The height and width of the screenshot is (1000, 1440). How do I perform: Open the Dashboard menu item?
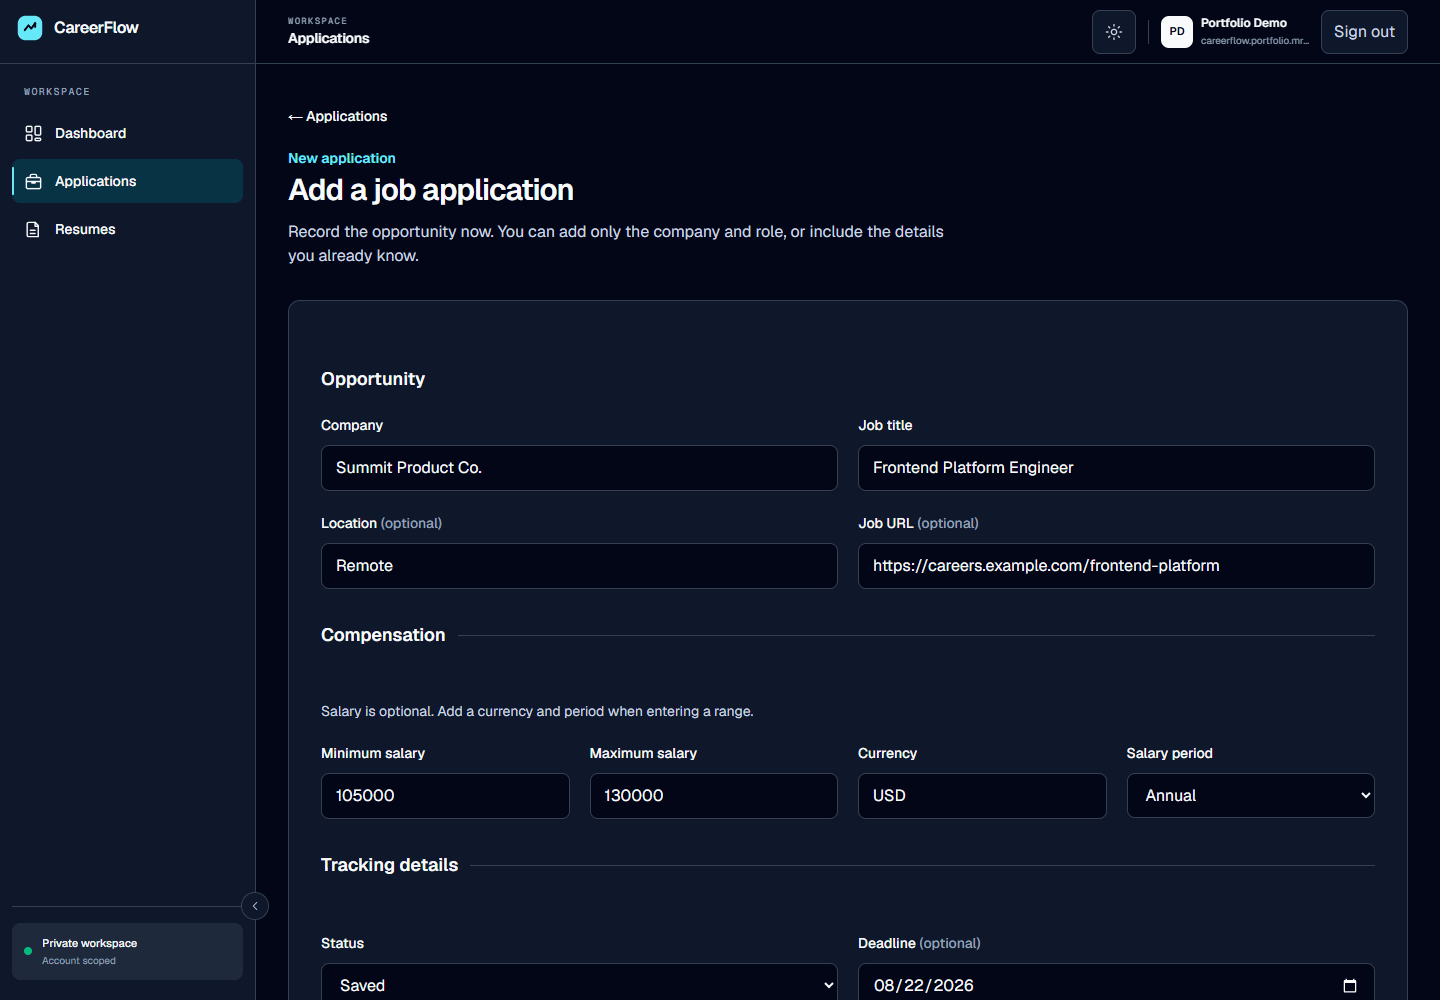click(127, 133)
